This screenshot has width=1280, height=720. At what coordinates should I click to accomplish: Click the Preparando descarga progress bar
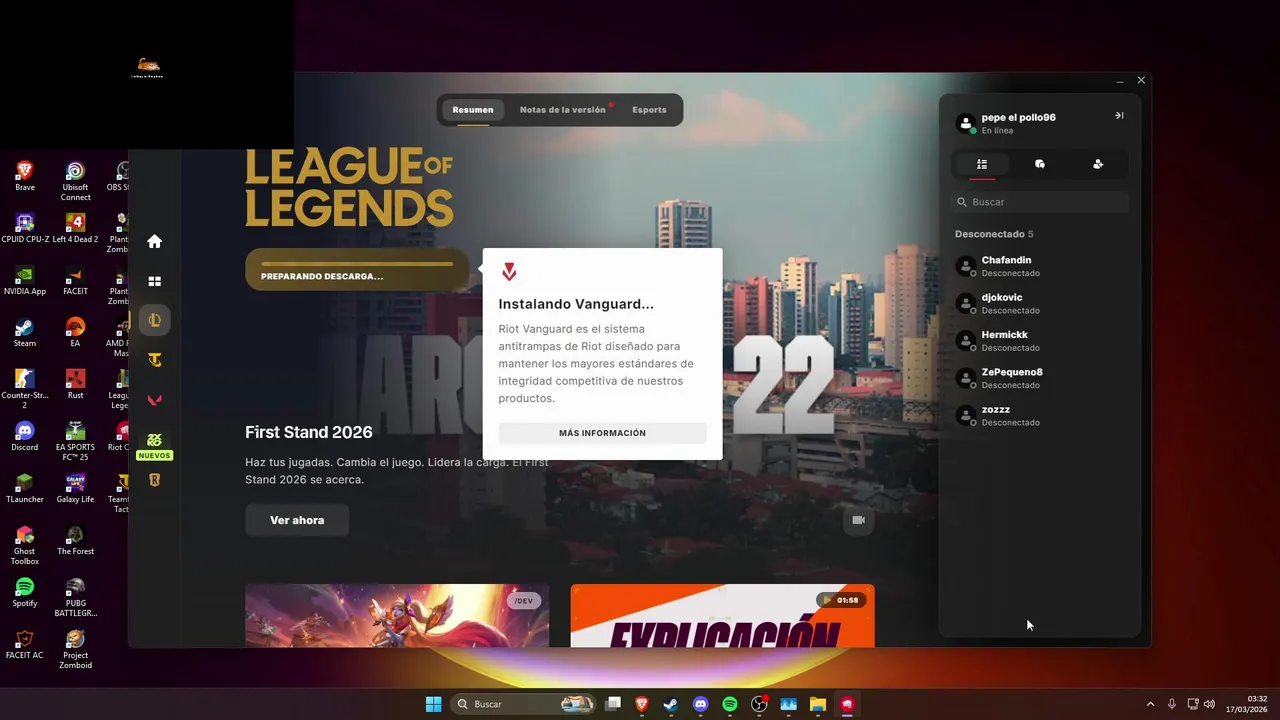[x=357, y=270]
